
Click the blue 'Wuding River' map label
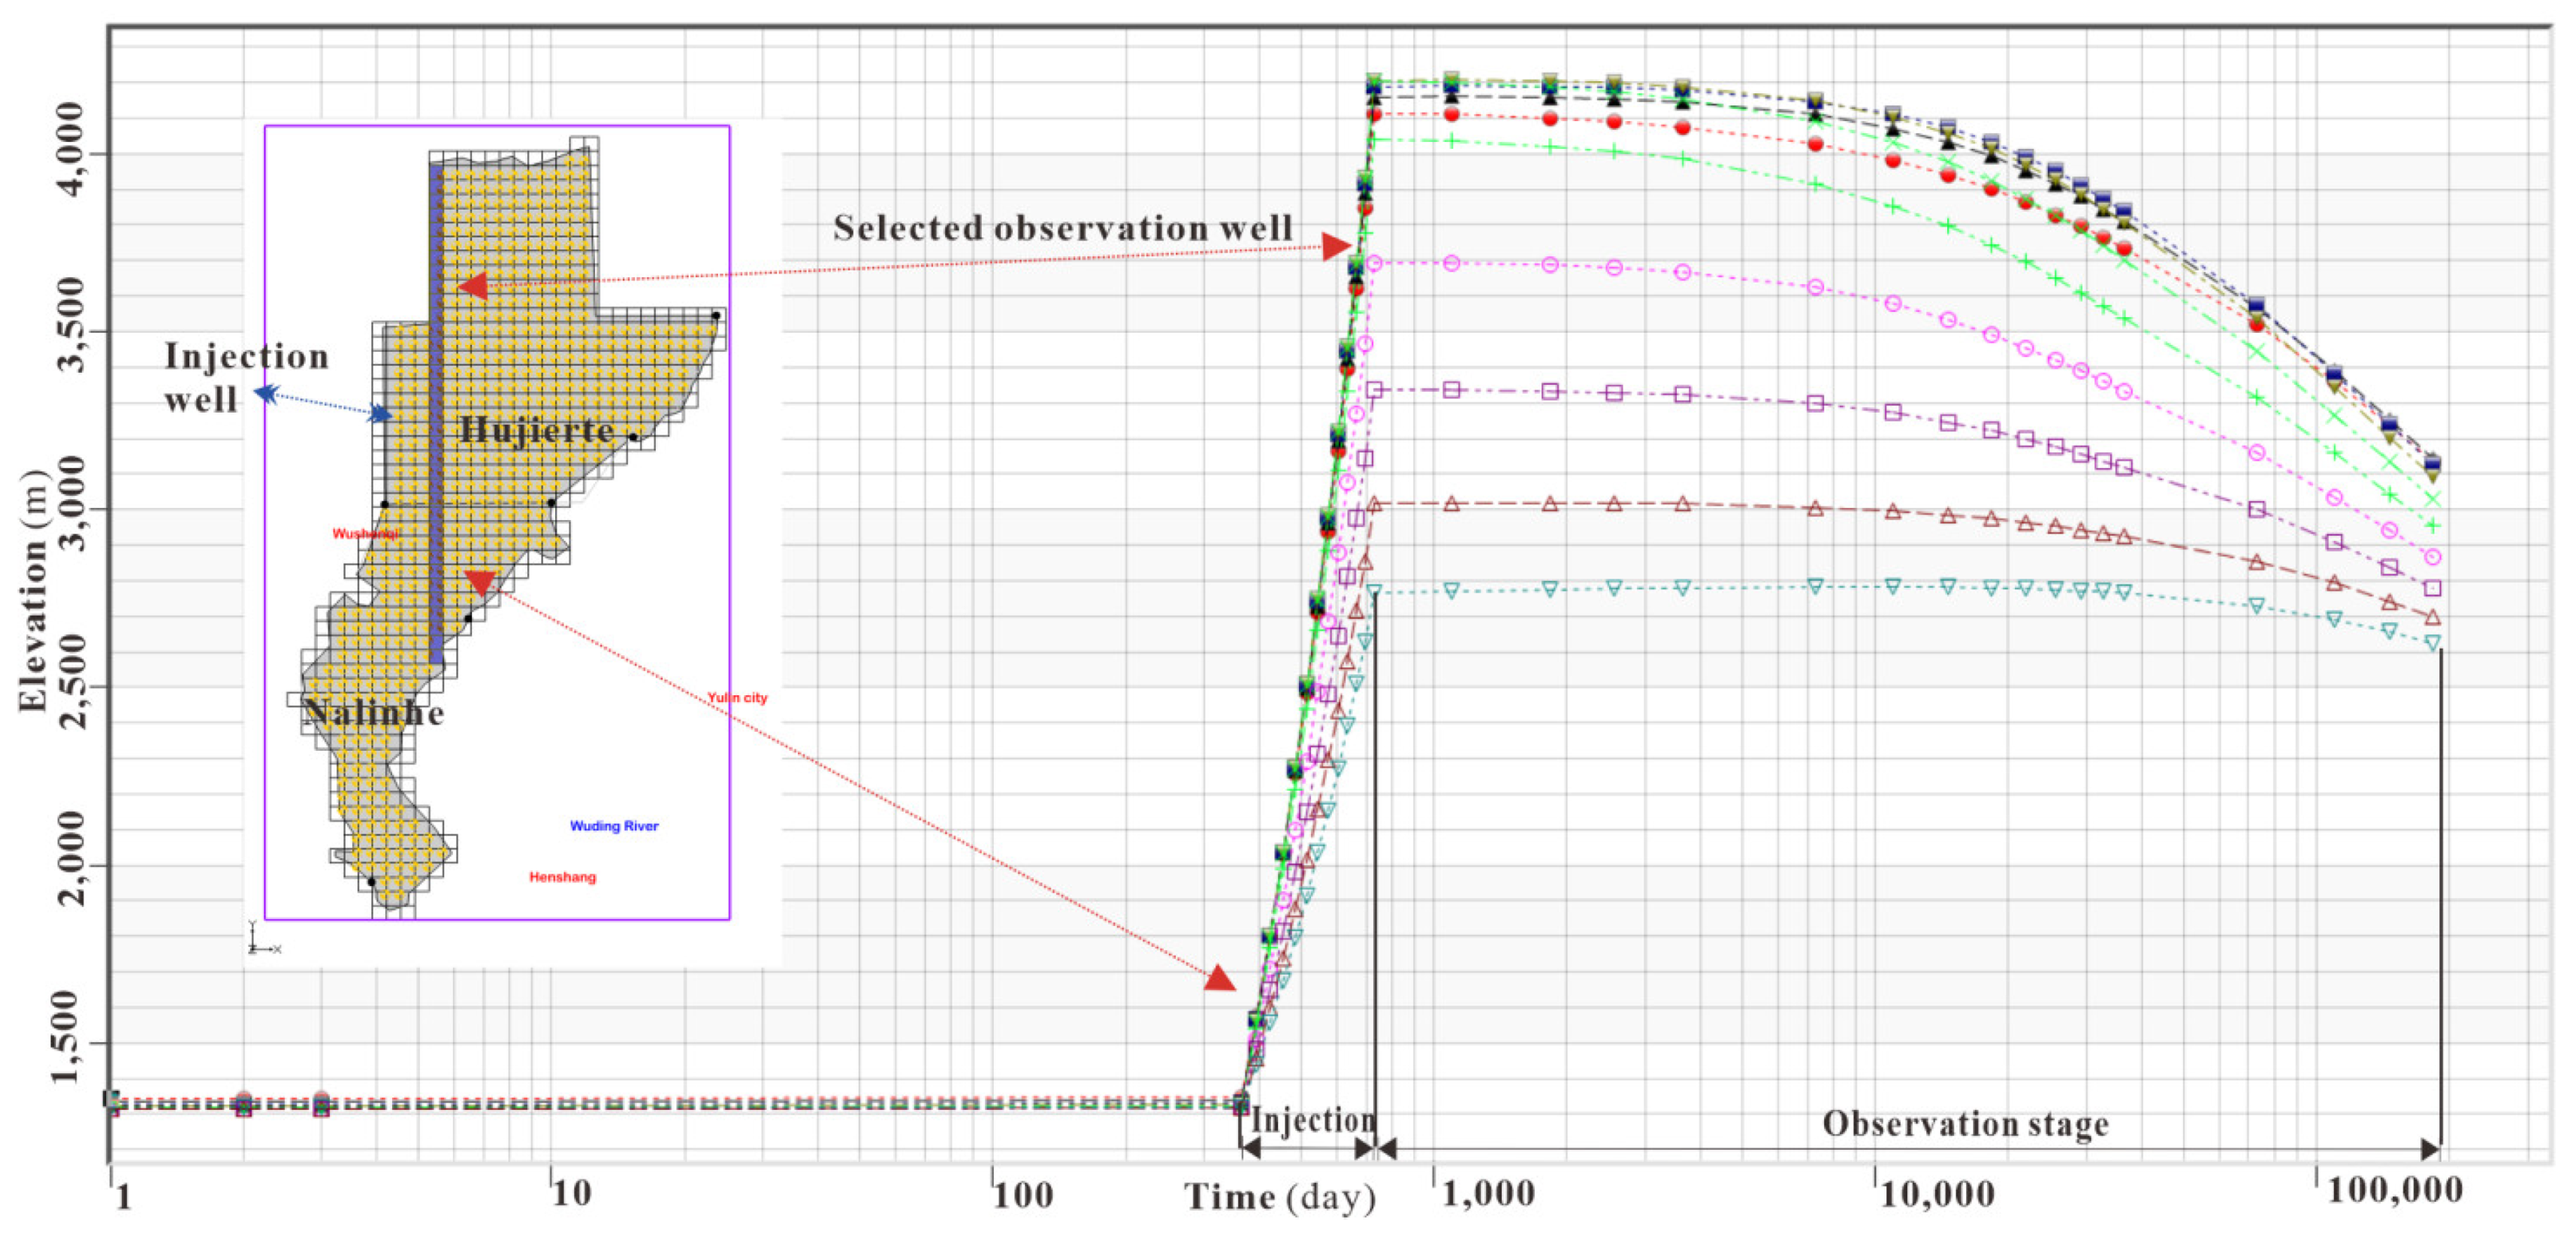tap(614, 826)
